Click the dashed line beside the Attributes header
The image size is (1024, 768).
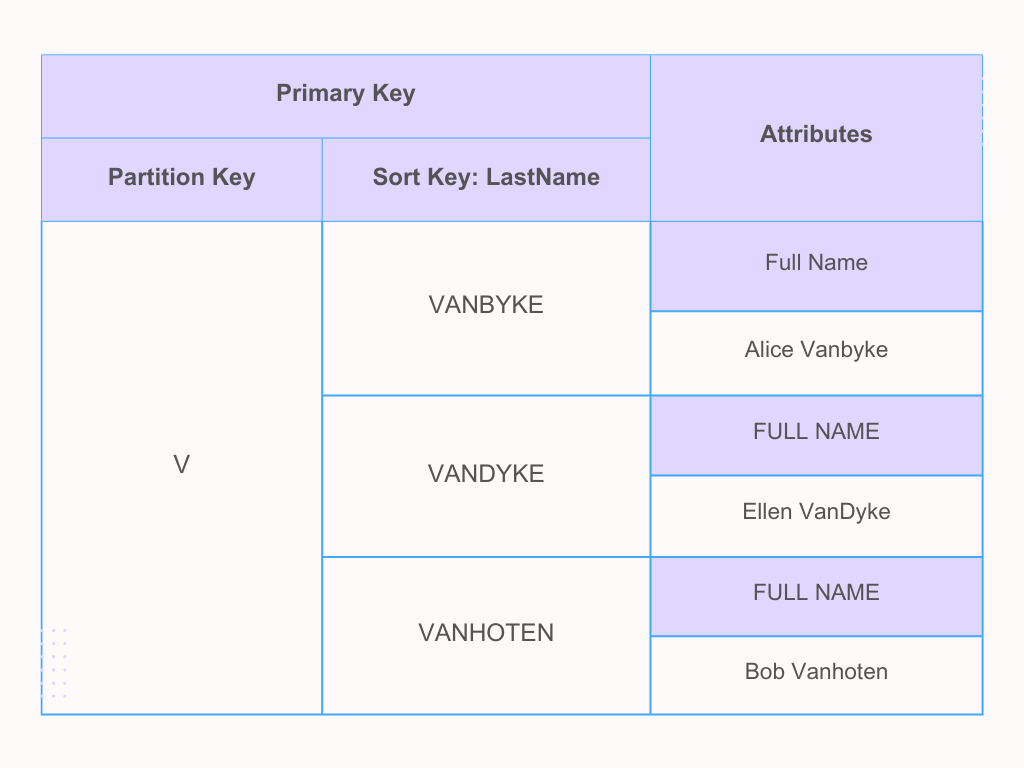[982, 110]
